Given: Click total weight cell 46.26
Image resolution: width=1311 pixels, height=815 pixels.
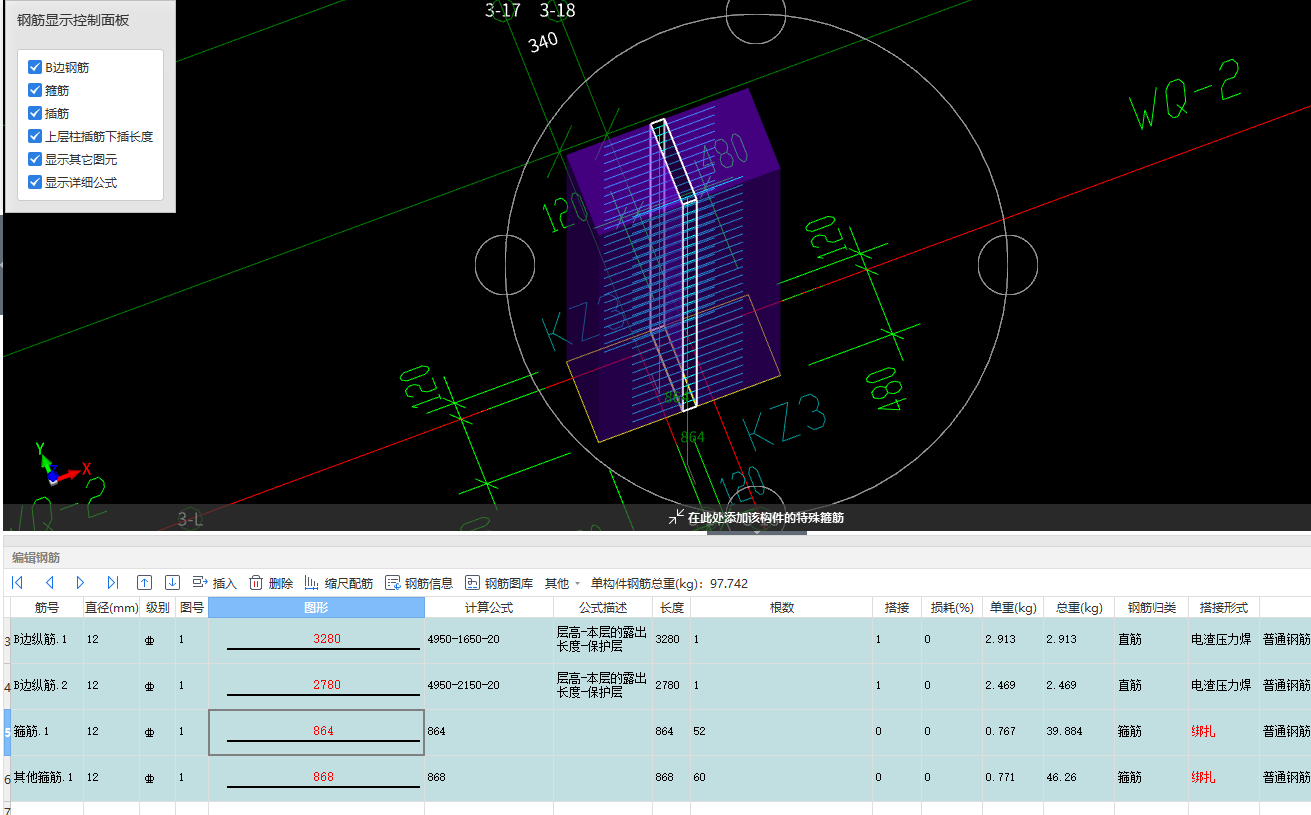Looking at the screenshot, I should 1078,777.
